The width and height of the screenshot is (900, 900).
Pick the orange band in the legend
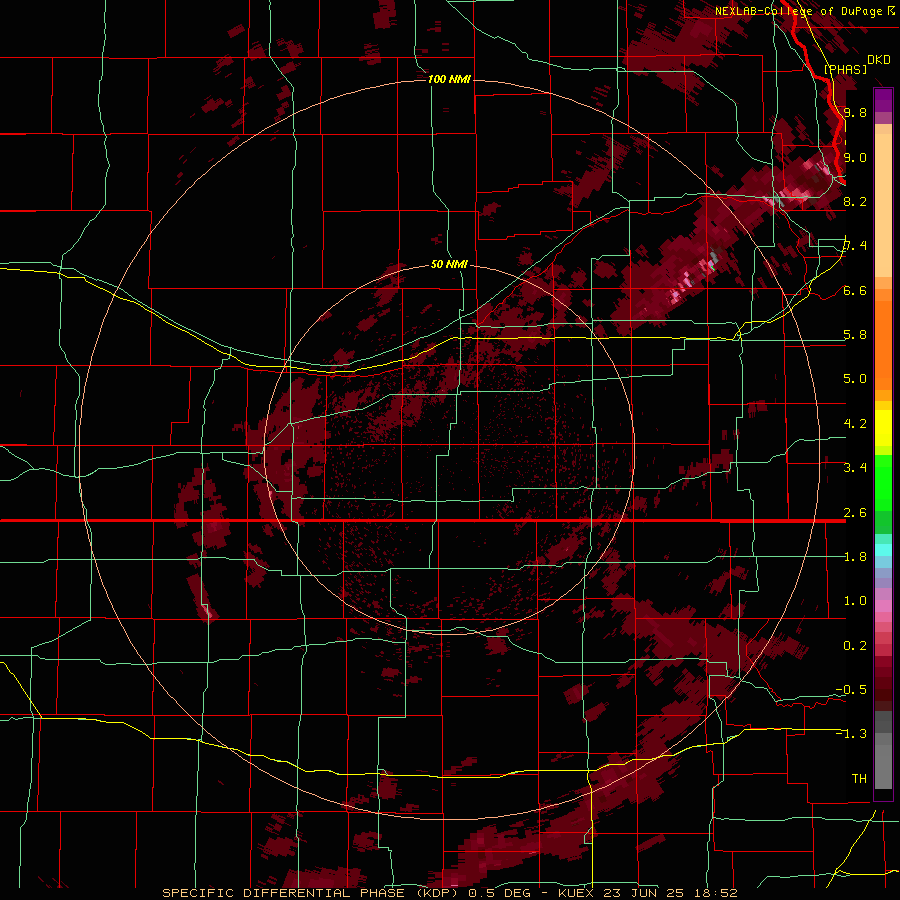click(883, 345)
